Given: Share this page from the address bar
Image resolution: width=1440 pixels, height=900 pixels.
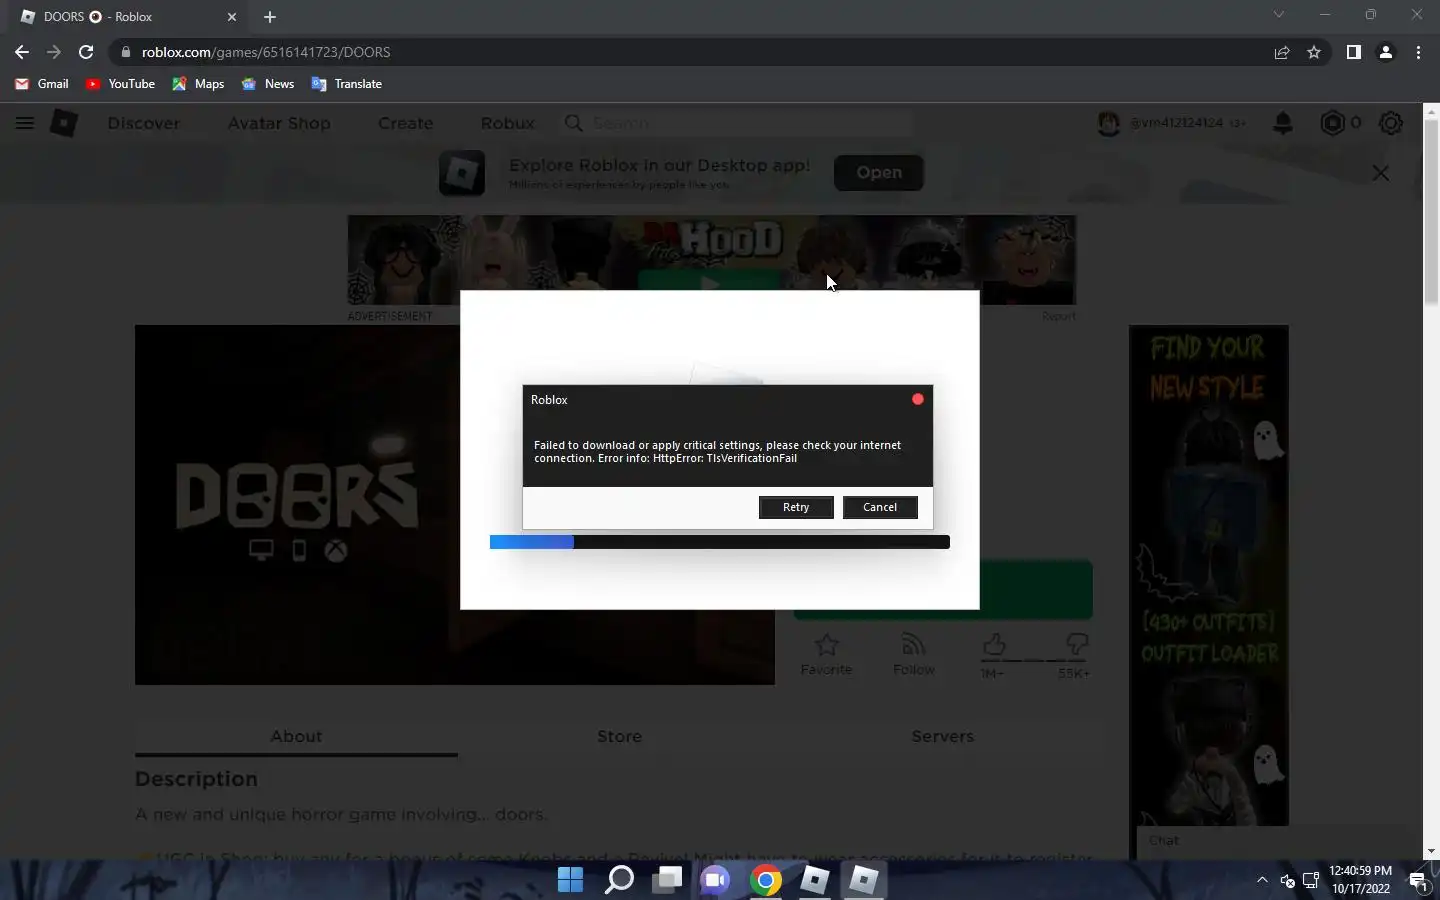Looking at the screenshot, I should pos(1282,52).
